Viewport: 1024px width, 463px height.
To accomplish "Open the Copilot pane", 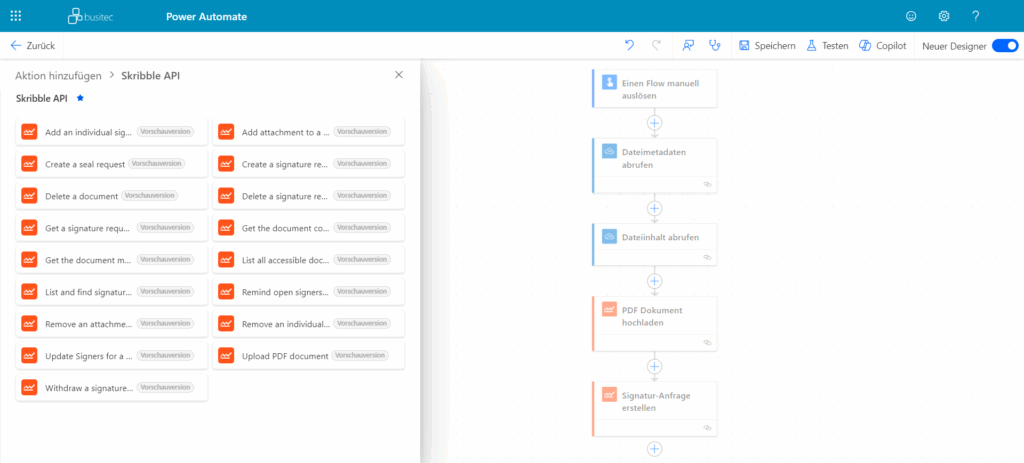I will 882,46.
